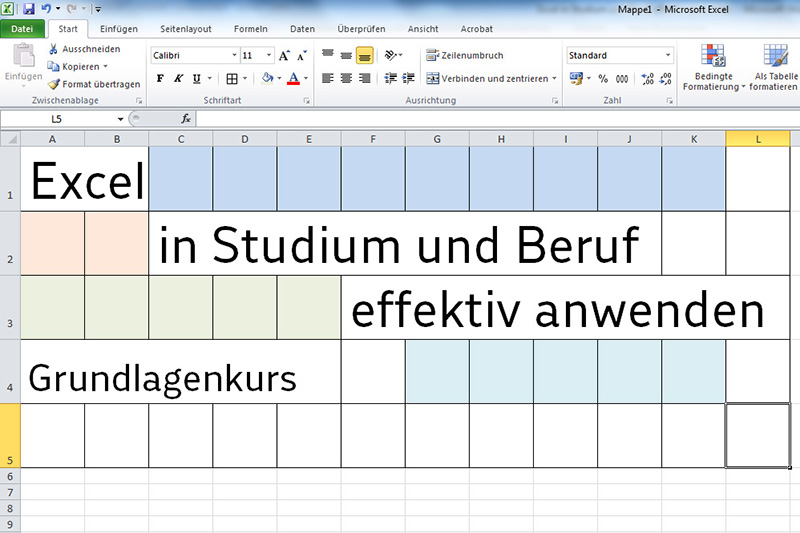Image resolution: width=800 pixels, height=533 pixels.
Task: Click the name box showing L5
Action: pyautogui.click(x=57, y=119)
